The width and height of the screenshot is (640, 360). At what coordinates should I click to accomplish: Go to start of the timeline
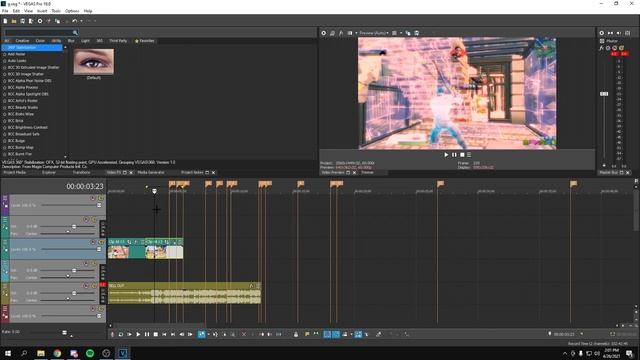pyautogui.click(x=164, y=334)
